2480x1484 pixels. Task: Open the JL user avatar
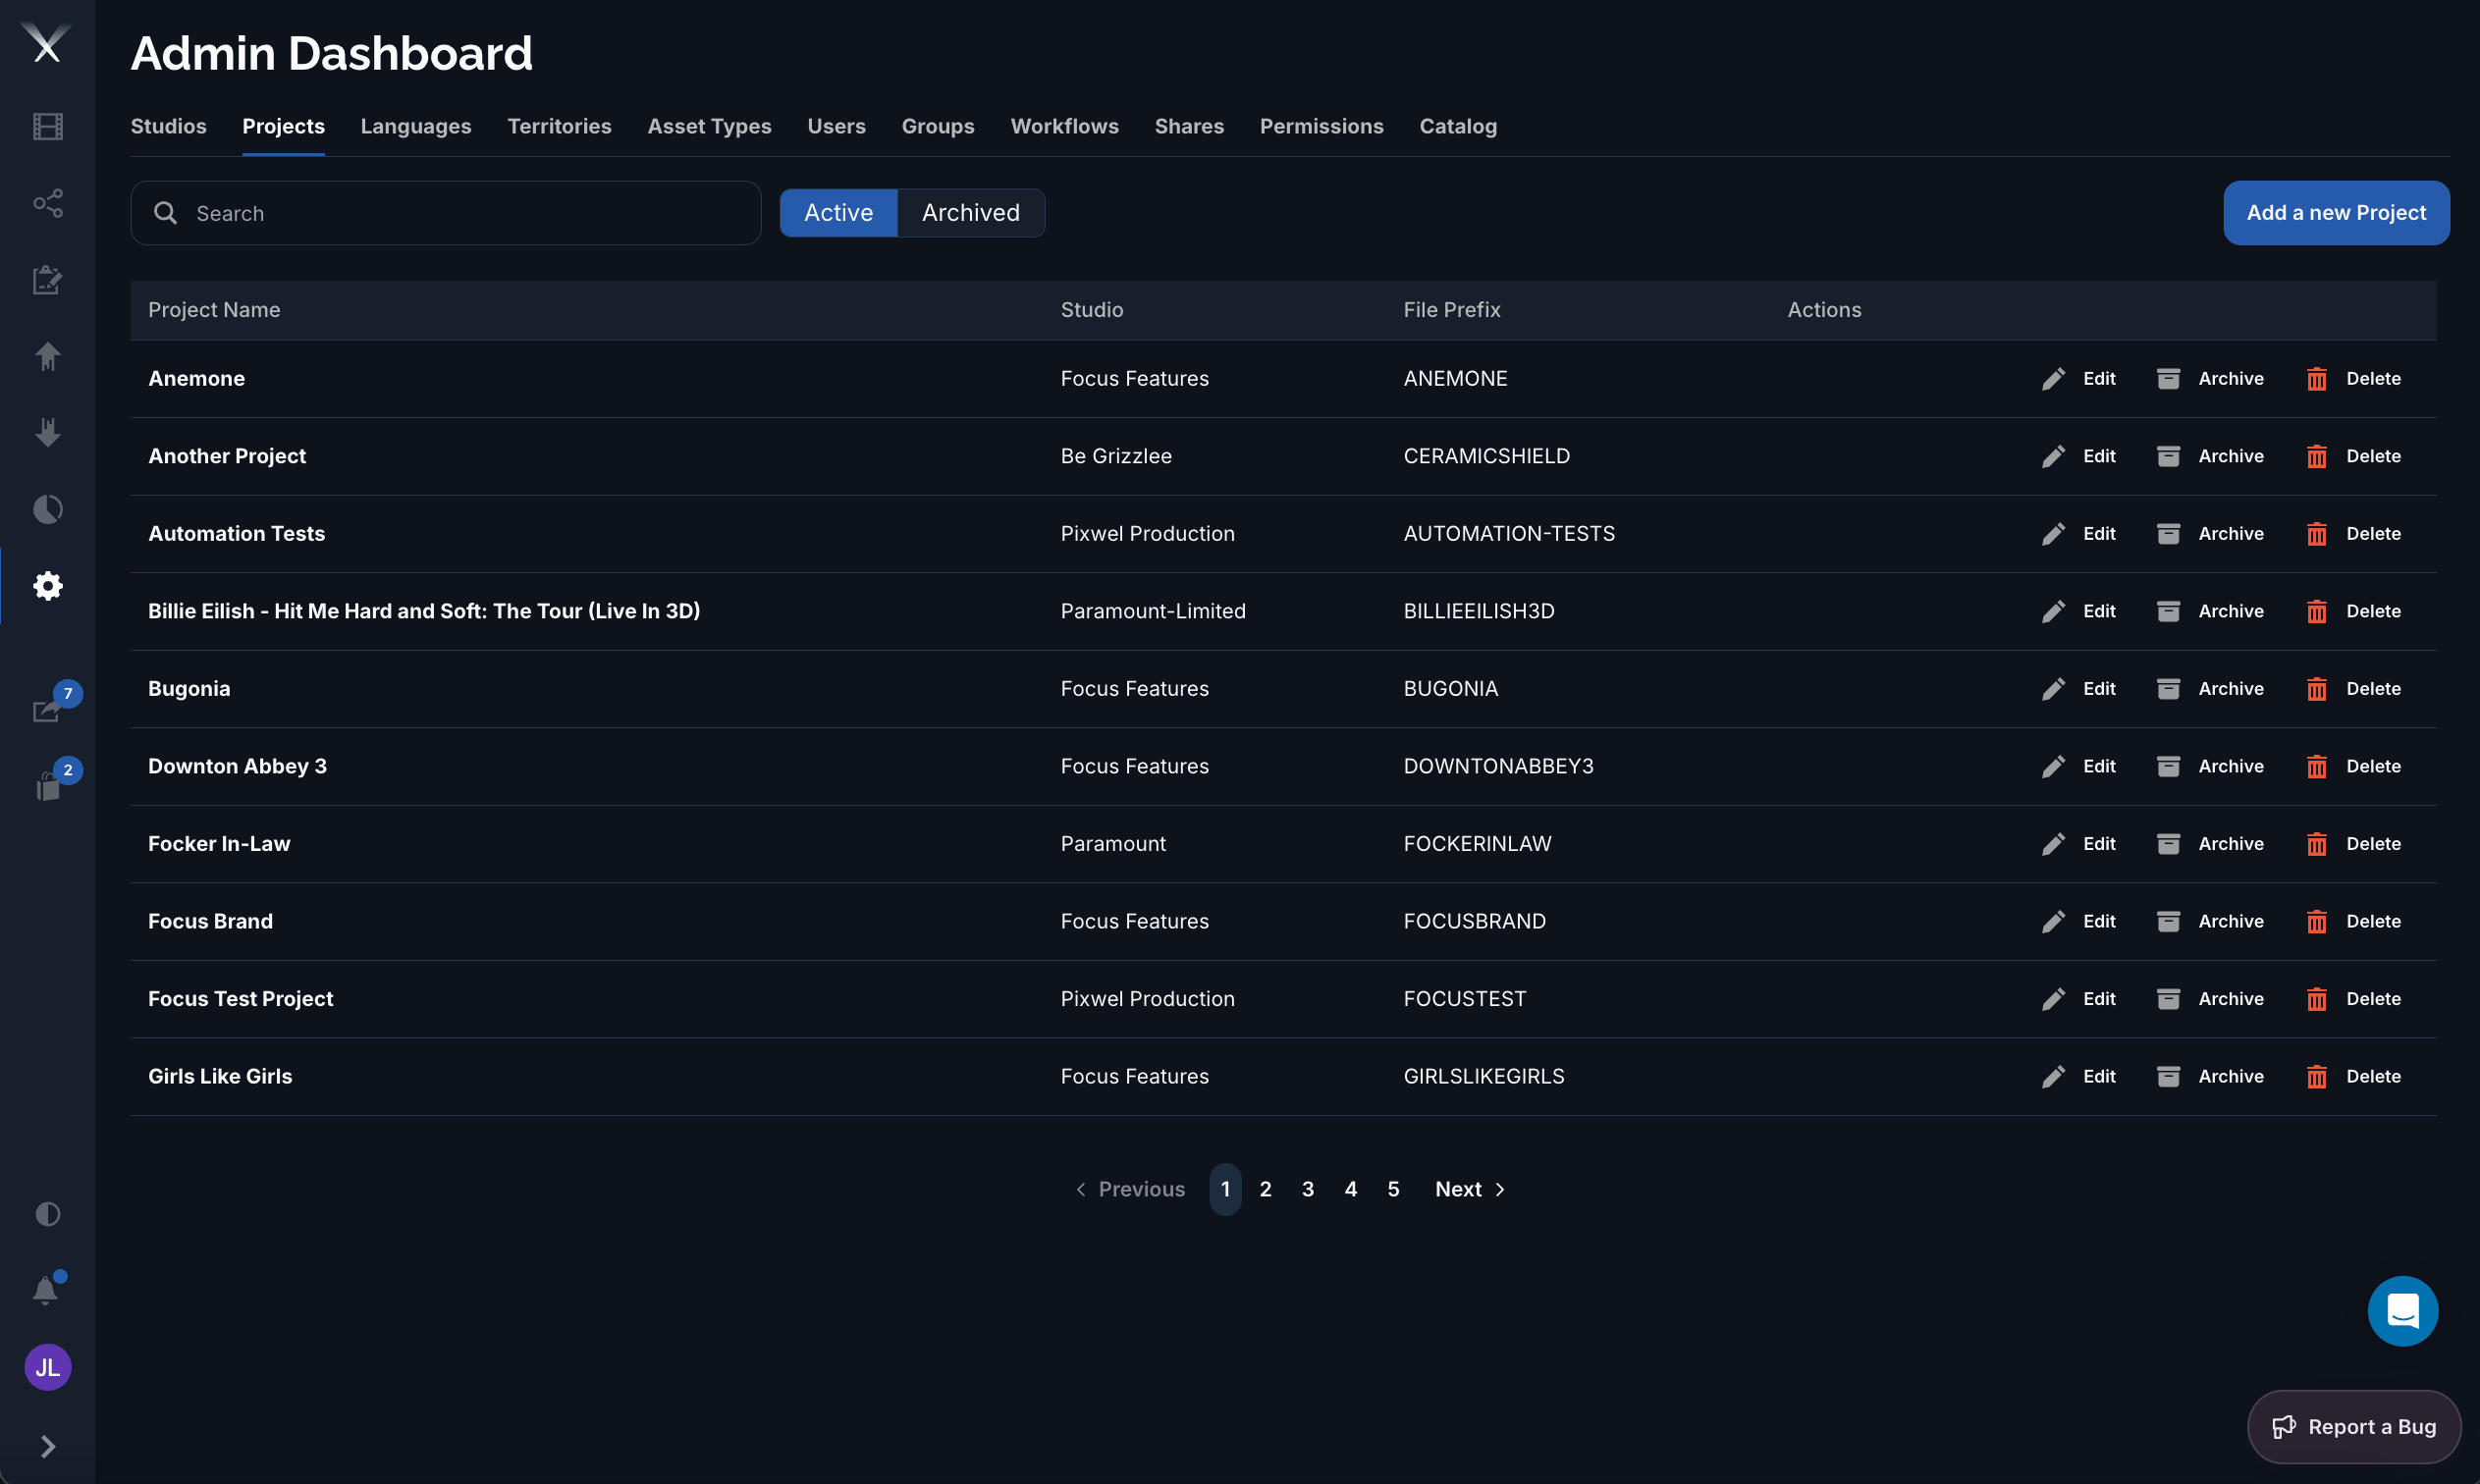tap(47, 1367)
